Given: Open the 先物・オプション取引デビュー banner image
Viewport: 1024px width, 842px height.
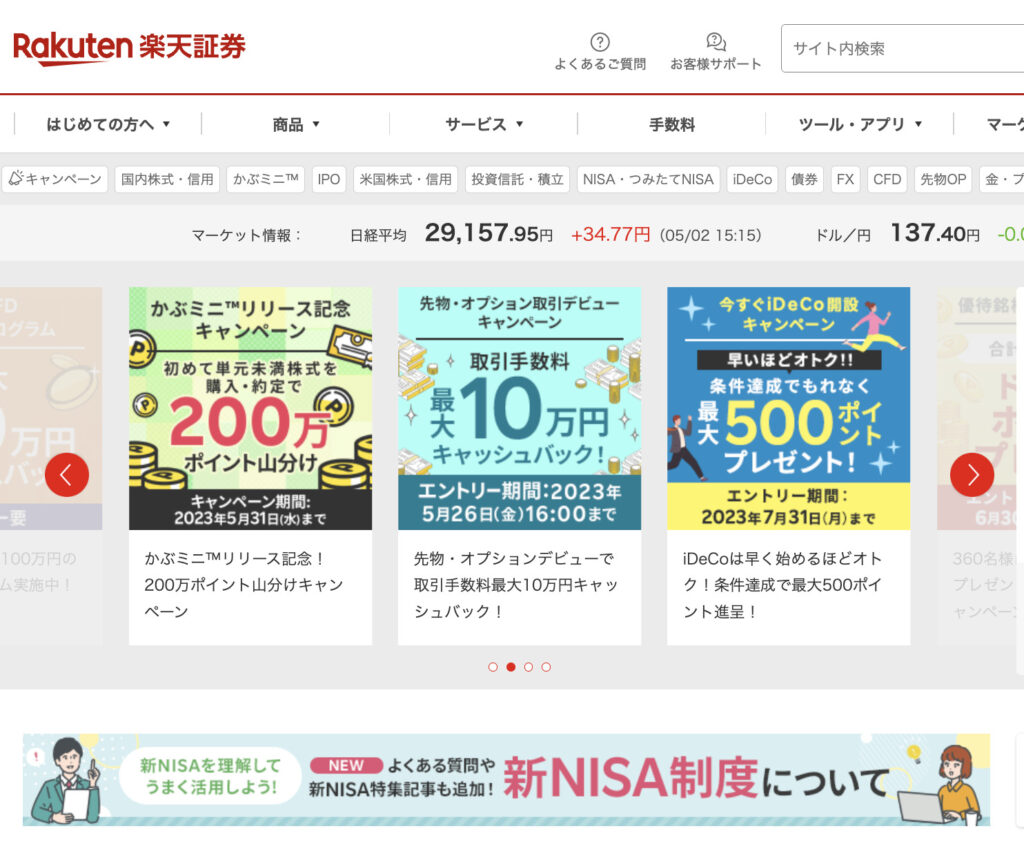Looking at the screenshot, I should [x=519, y=408].
